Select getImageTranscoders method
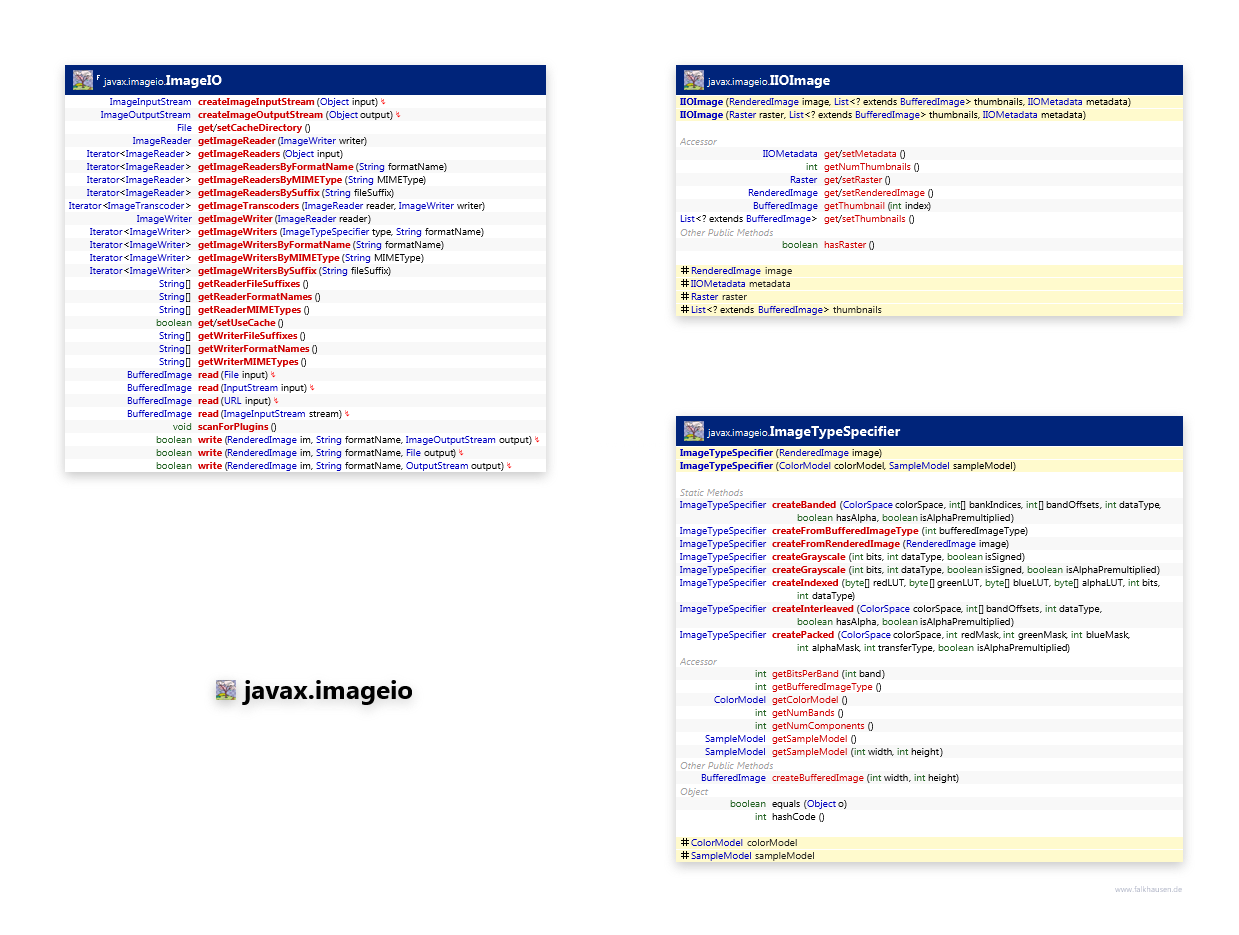 pyautogui.click(x=248, y=206)
